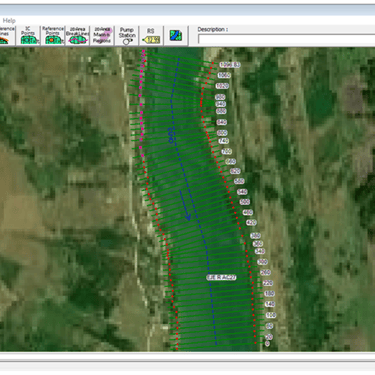
Task: Select the Reference Lines tool
Action: pos(7,35)
